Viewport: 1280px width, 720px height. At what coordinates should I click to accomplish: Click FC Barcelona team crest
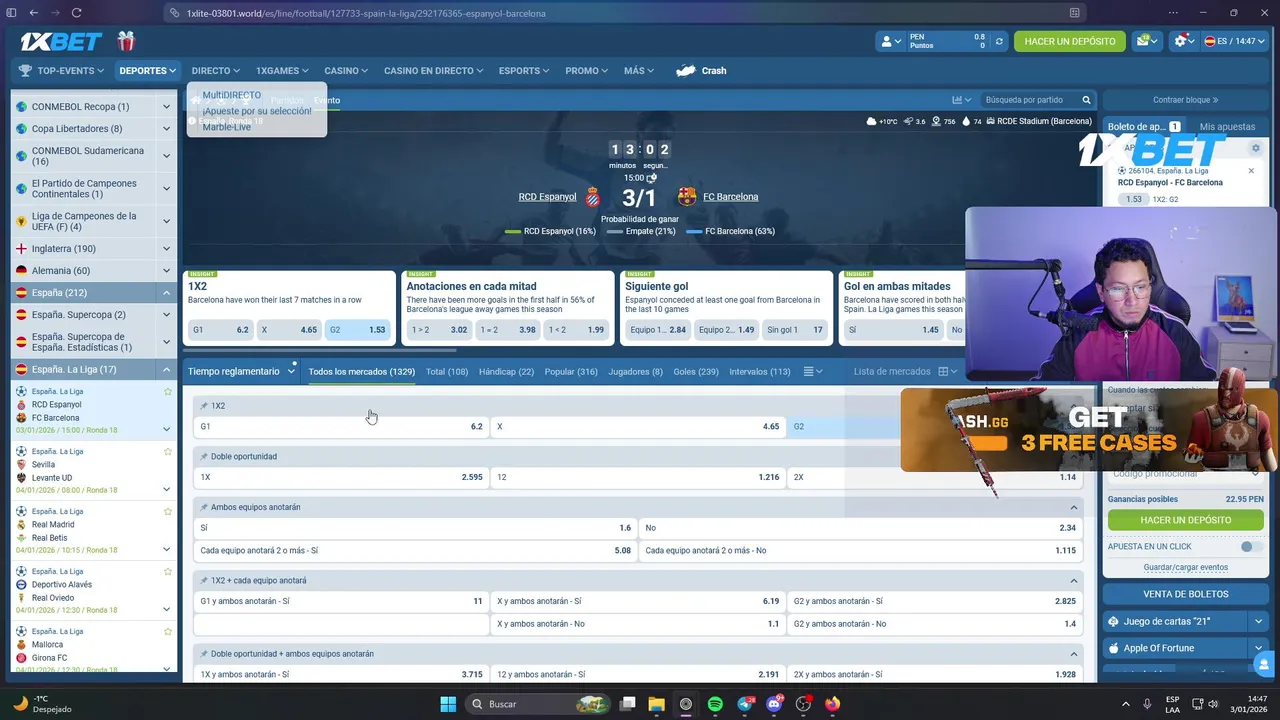pyautogui.click(x=687, y=197)
